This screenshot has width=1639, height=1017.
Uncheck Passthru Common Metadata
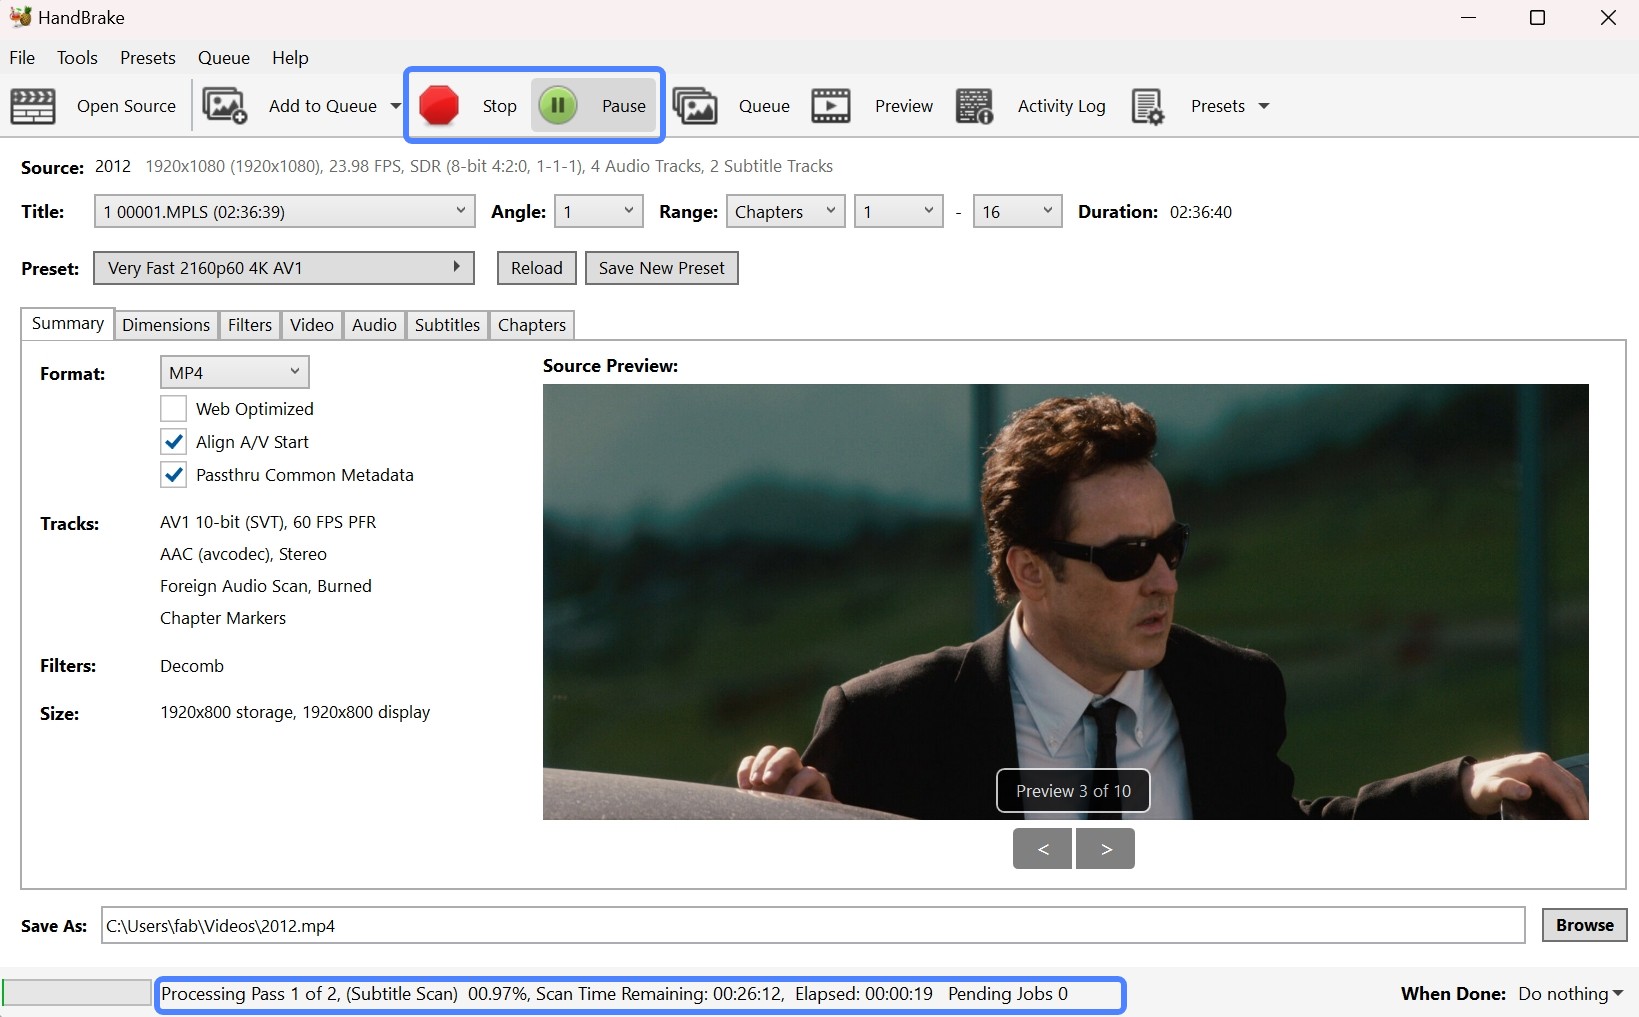(x=173, y=475)
